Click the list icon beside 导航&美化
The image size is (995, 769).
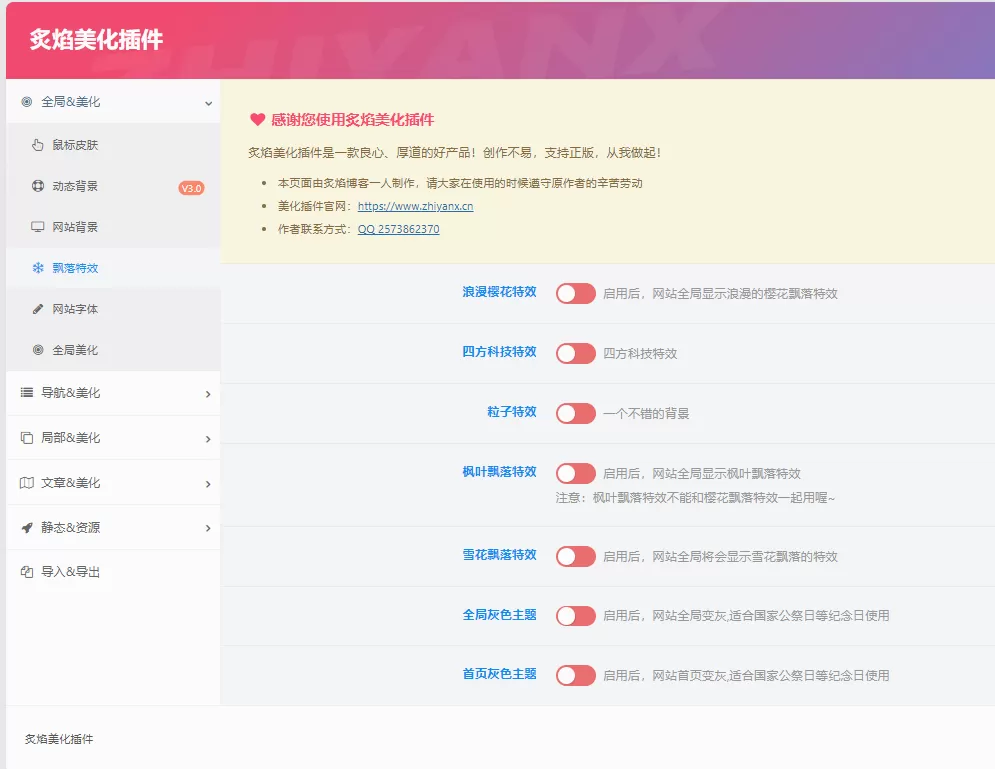[x=27, y=393]
